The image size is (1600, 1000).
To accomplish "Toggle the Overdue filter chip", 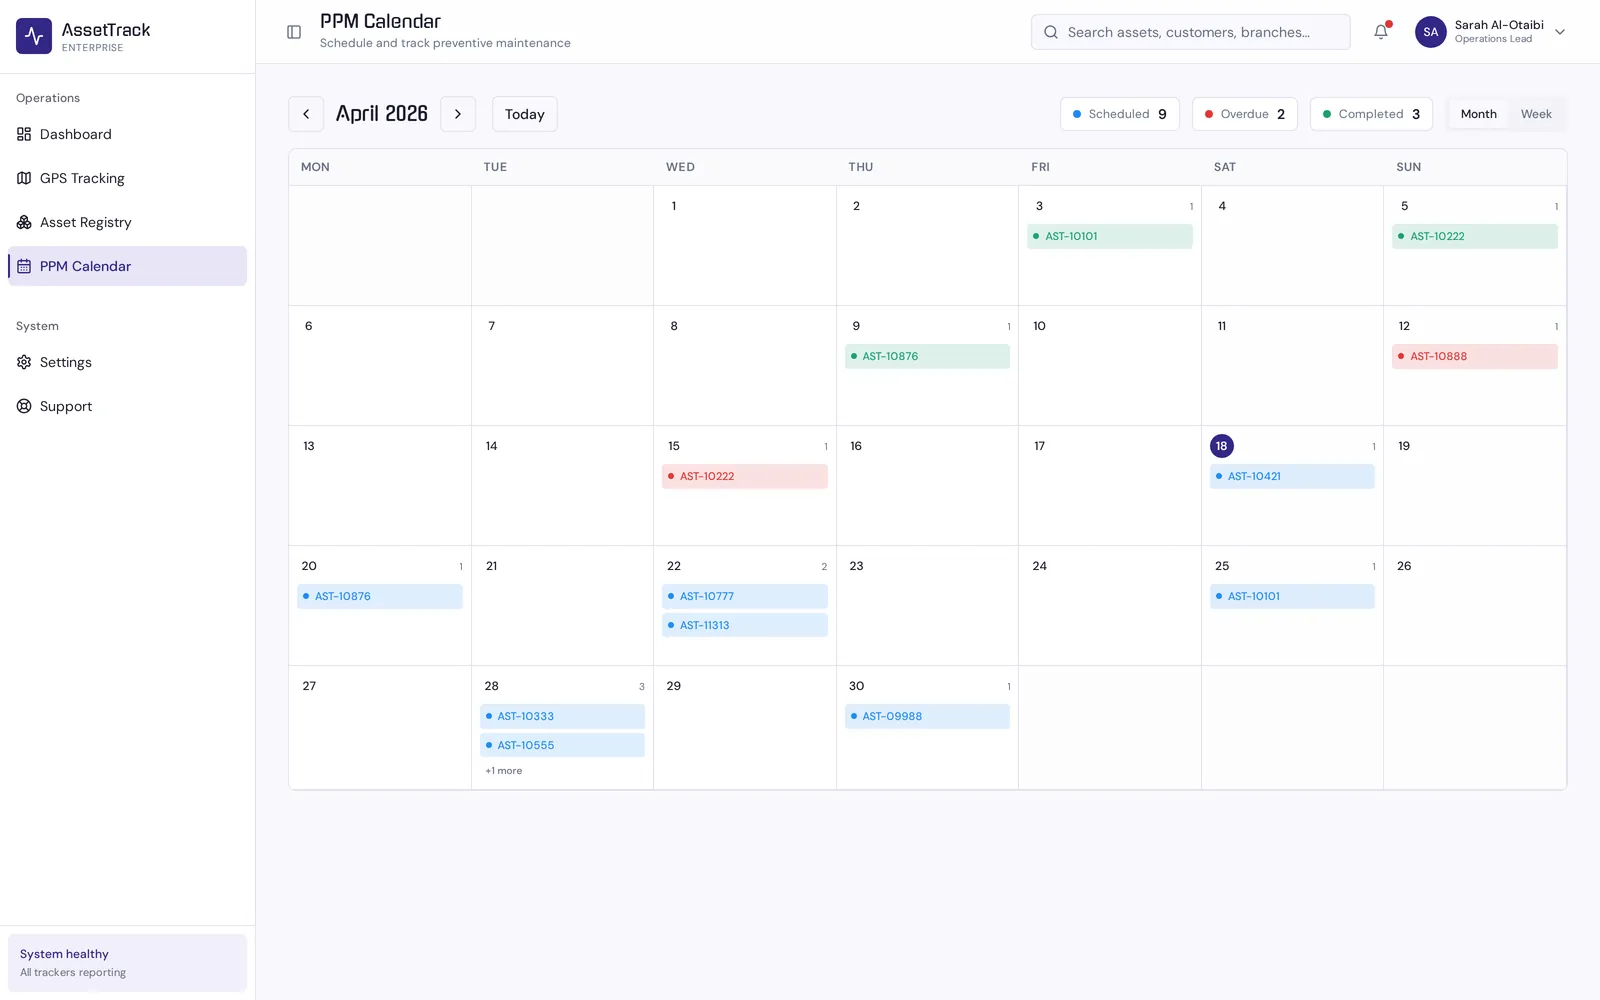I will (1245, 114).
